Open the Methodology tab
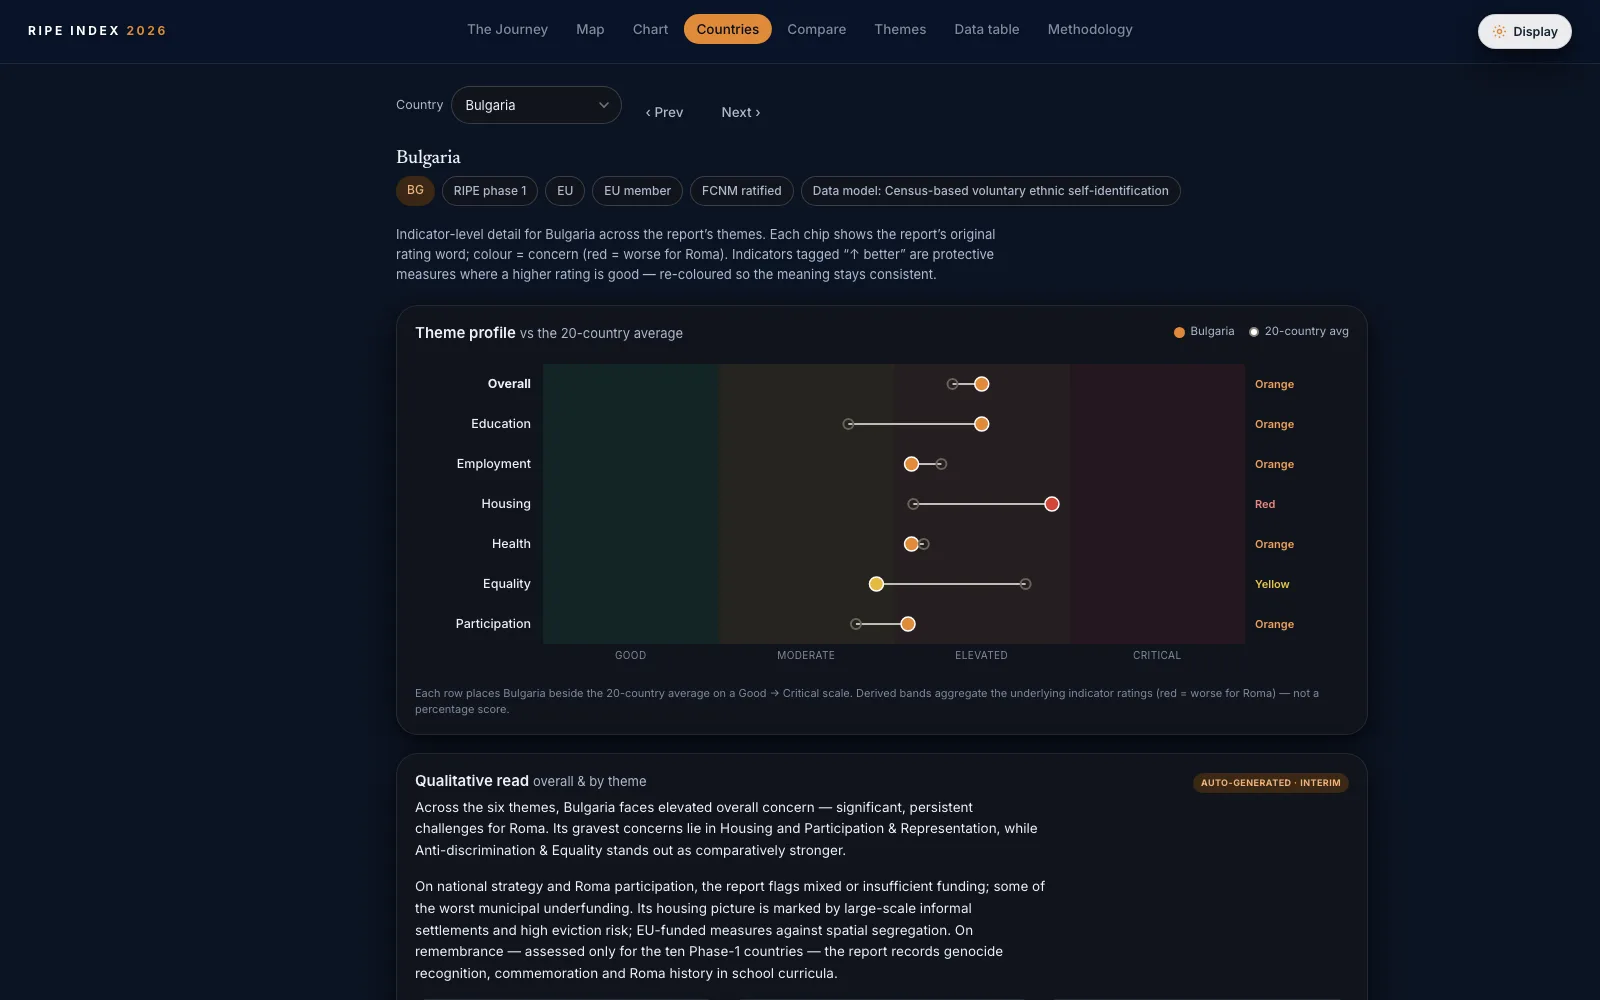 click(1090, 29)
